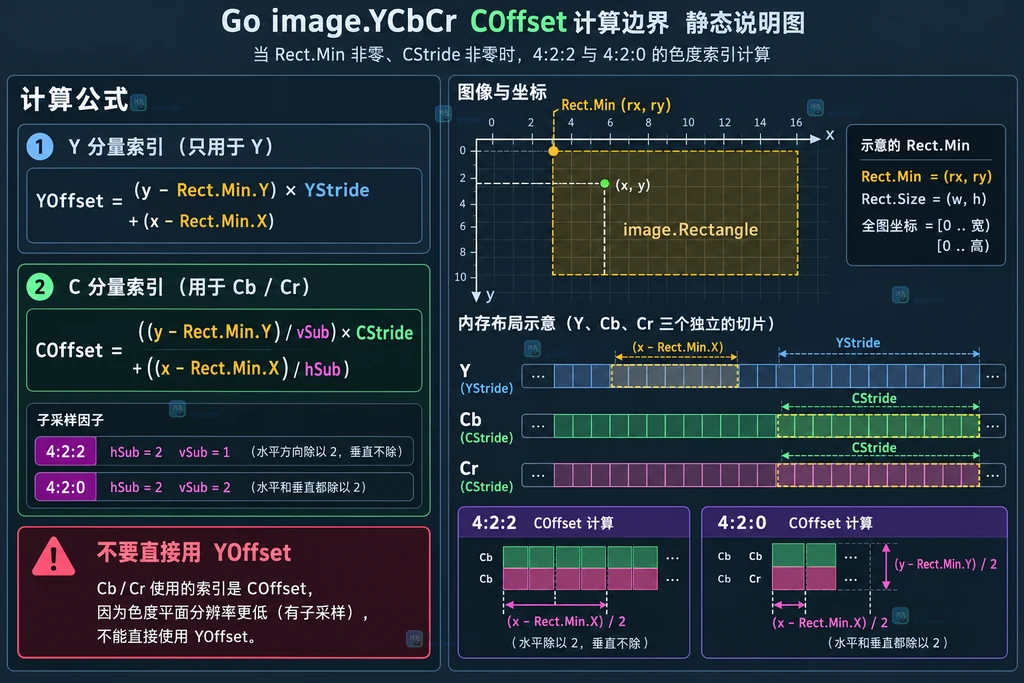Click the 'Y 分量索引（只用于 Y）' heading
Image resolution: width=1024 pixels, height=683 pixels.
click(x=170, y=146)
